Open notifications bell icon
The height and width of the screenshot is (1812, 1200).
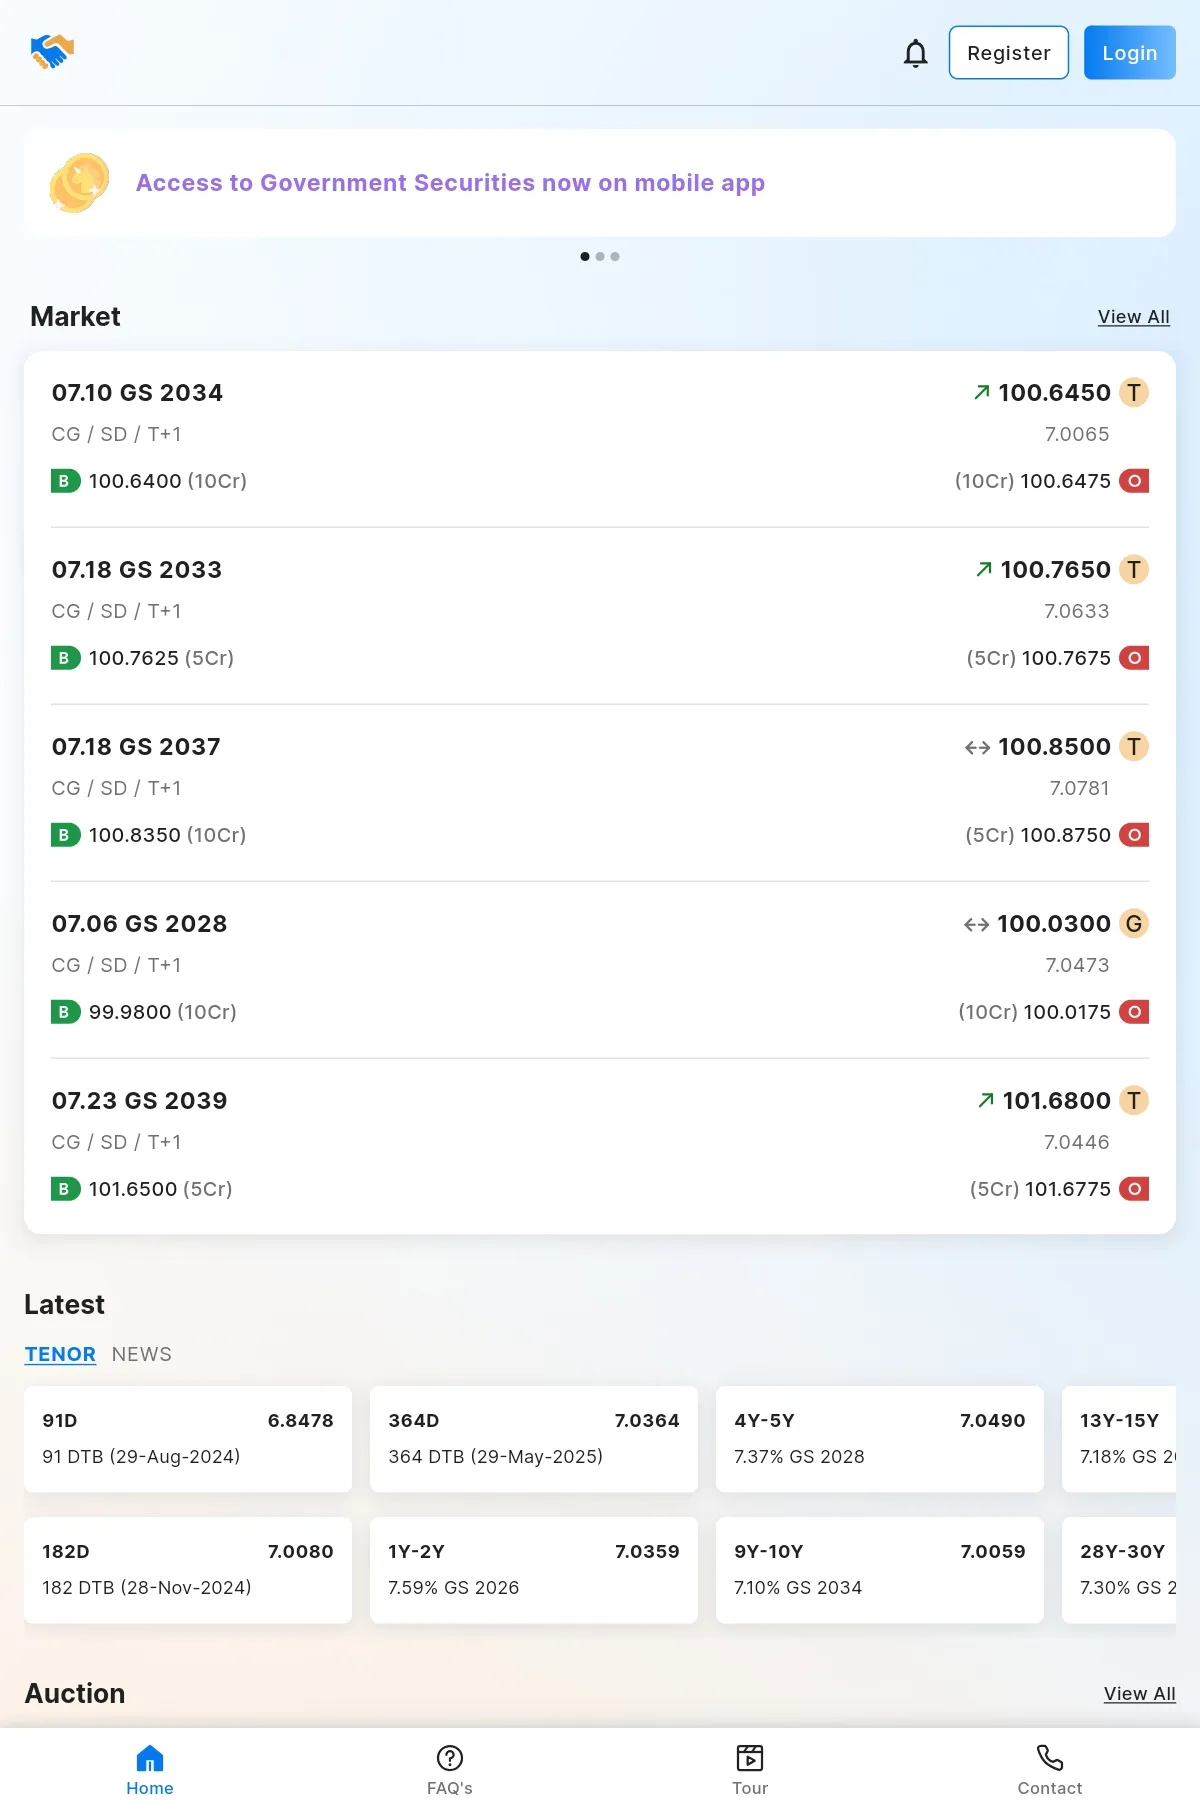[915, 53]
